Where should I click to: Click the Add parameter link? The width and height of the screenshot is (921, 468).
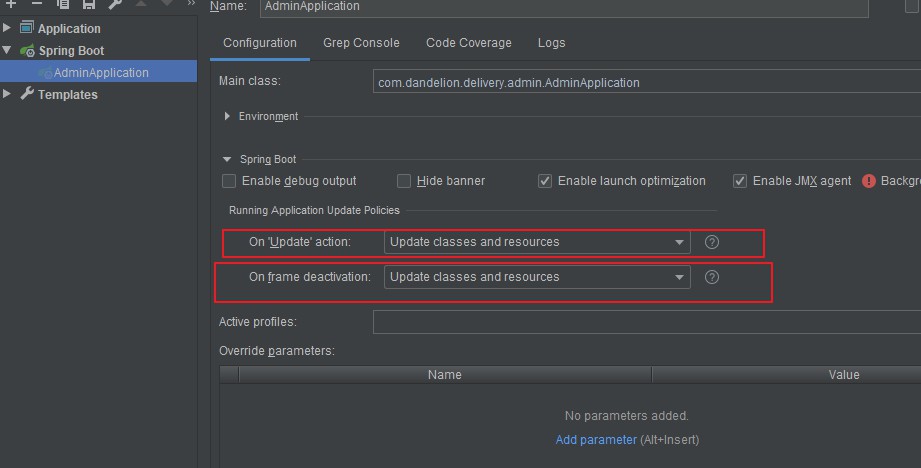596,440
